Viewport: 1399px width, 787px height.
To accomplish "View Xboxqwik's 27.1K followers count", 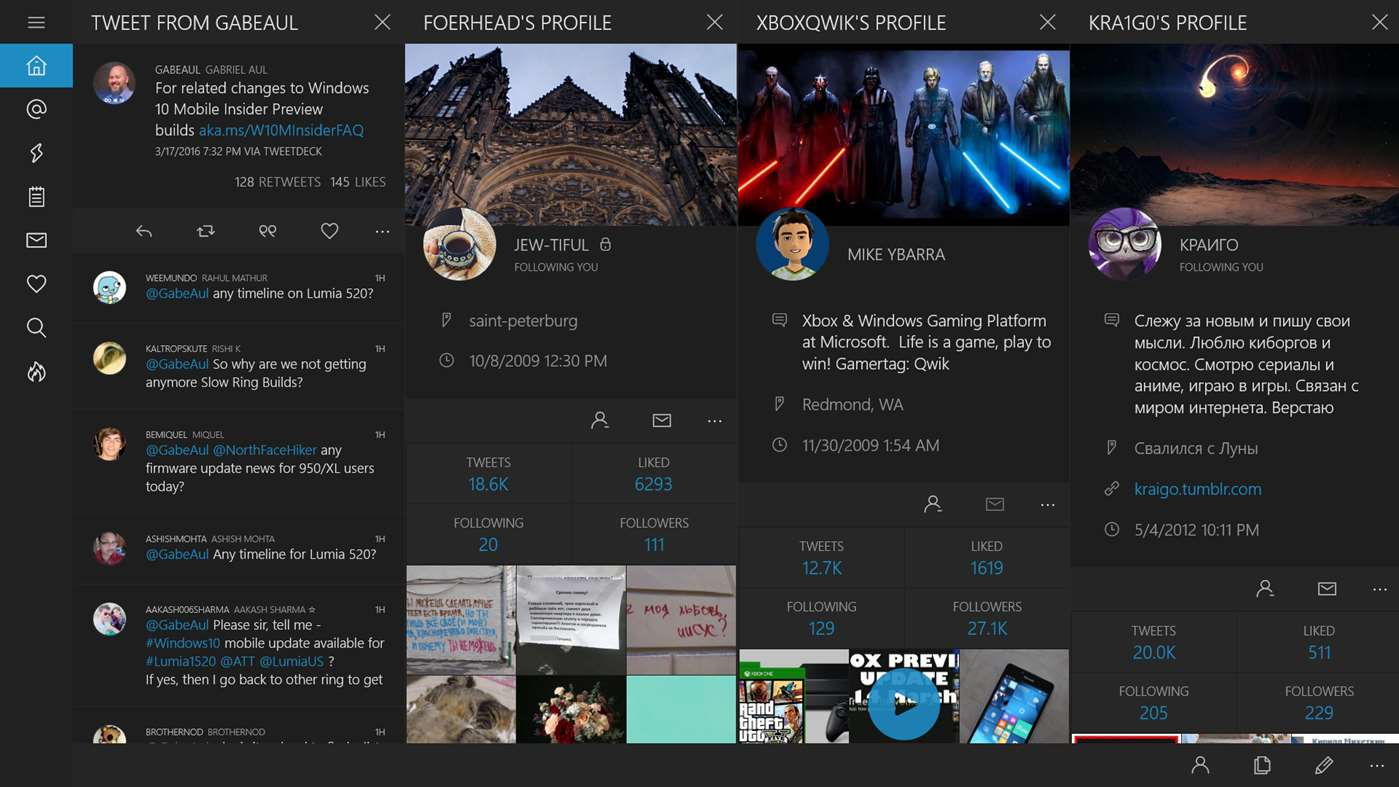I will [986, 628].
